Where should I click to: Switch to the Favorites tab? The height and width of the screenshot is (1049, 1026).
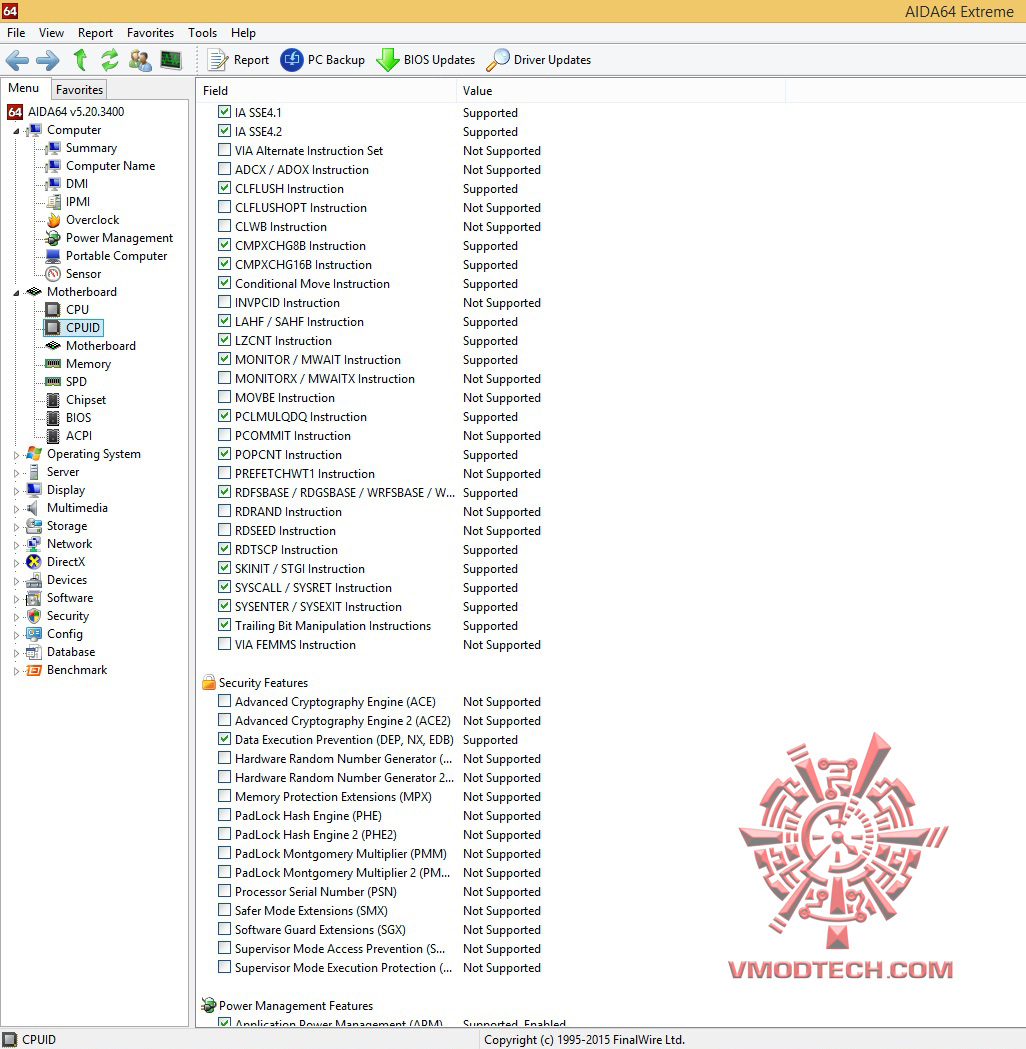79,90
